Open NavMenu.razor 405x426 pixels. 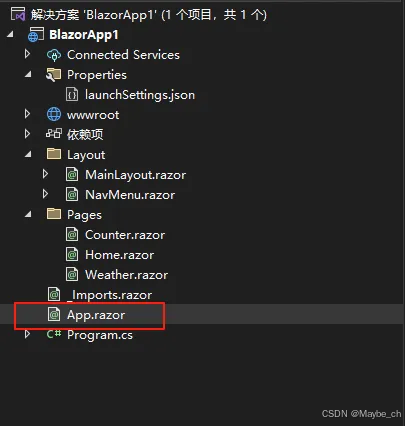point(130,195)
